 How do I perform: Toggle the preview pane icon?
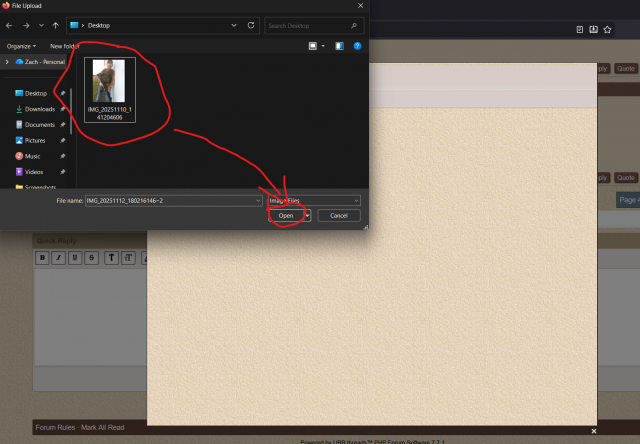click(340, 46)
